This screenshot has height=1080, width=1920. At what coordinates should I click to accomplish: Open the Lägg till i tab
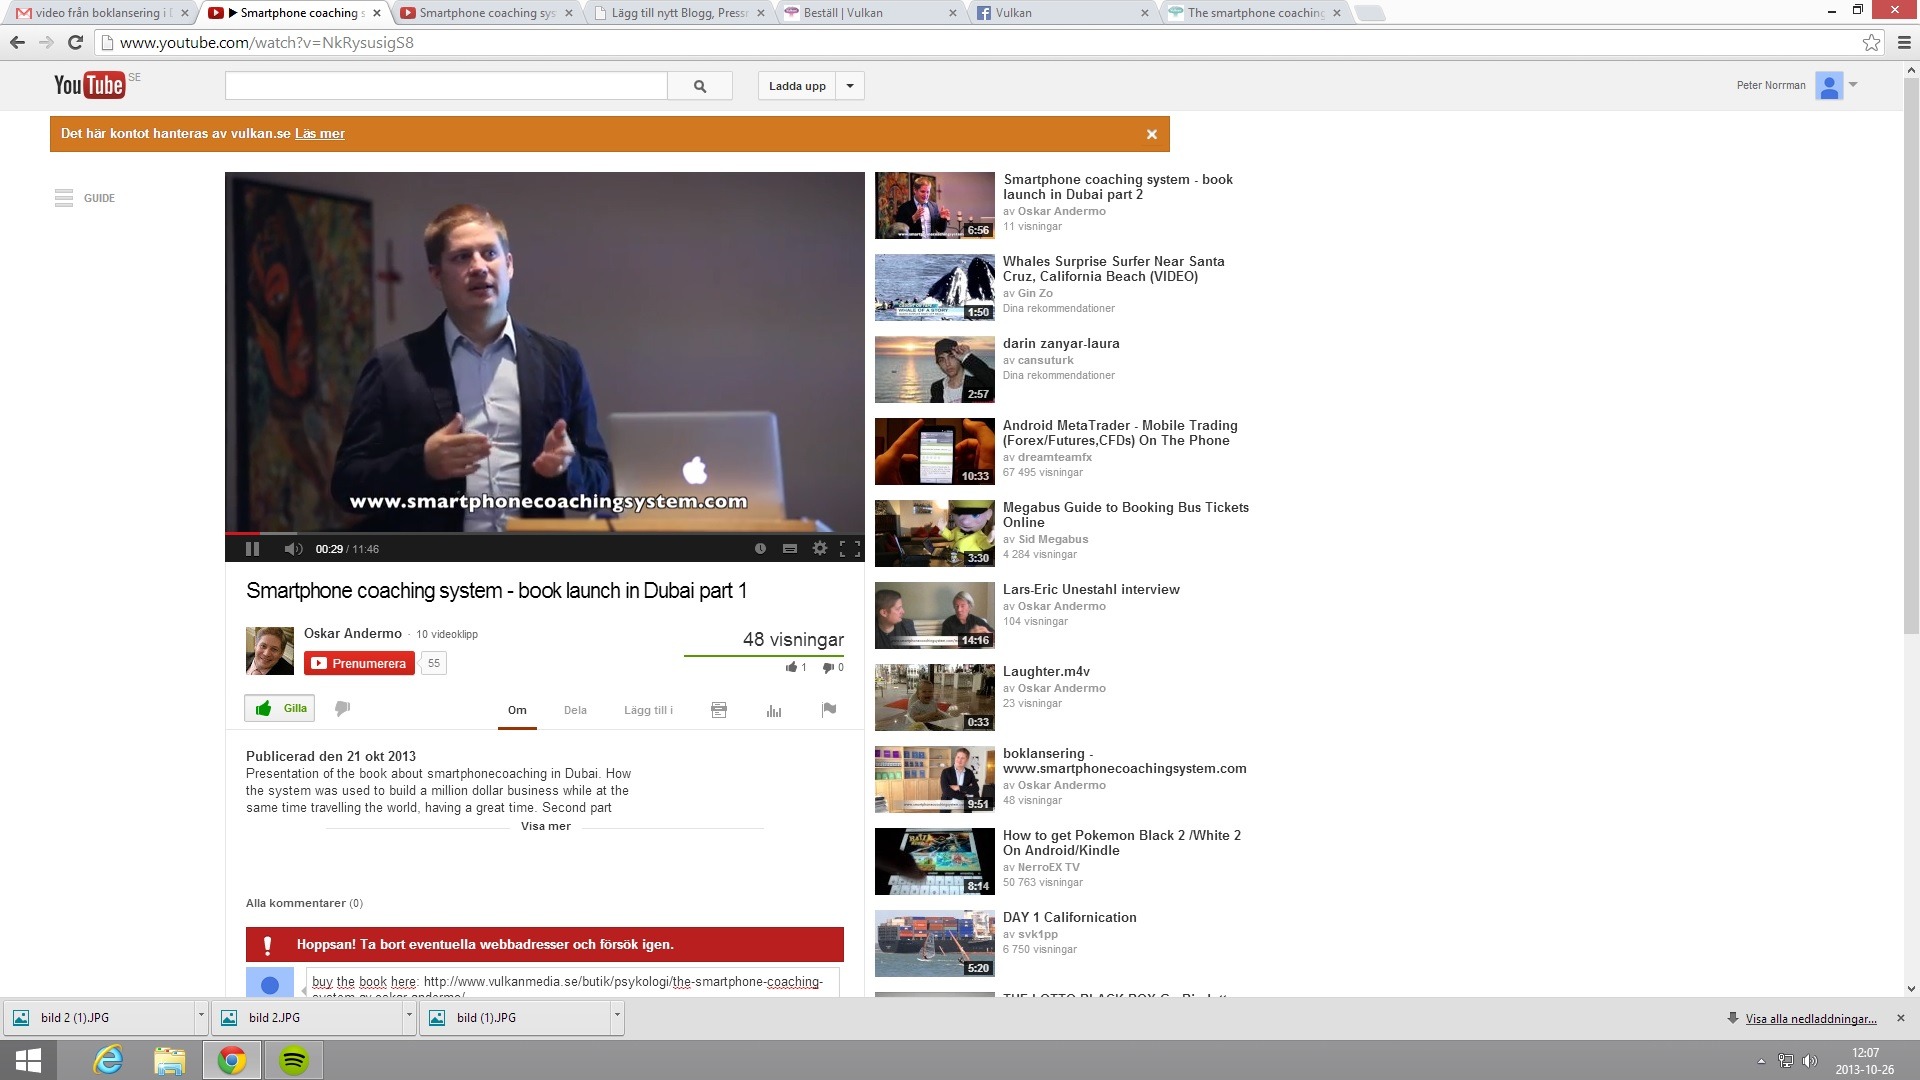coord(649,710)
